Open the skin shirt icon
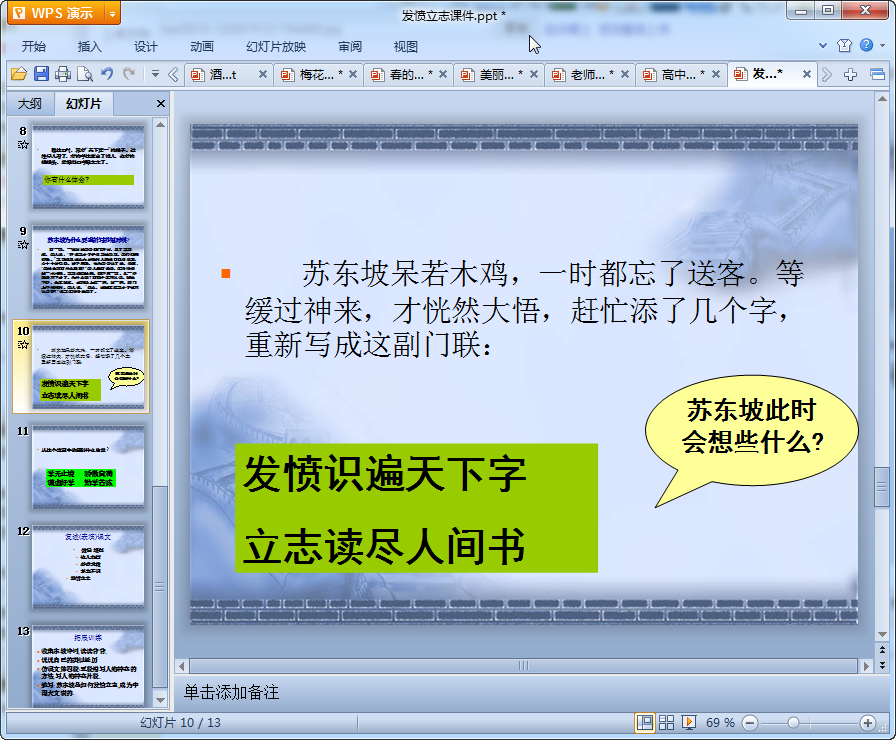This screenshot has height=740, width=896. pos(845,45)
